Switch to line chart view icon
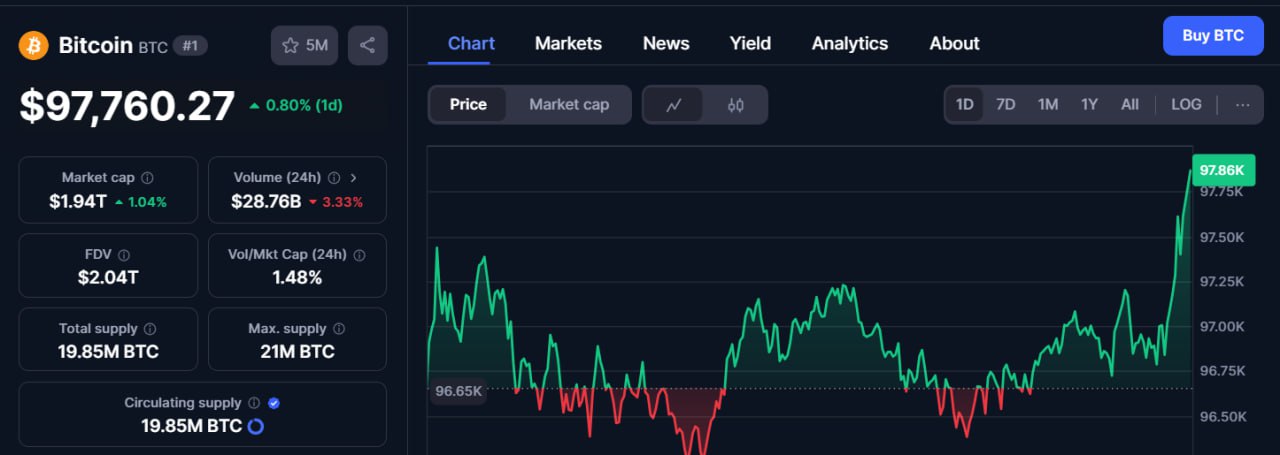 (x=673, y=105)
